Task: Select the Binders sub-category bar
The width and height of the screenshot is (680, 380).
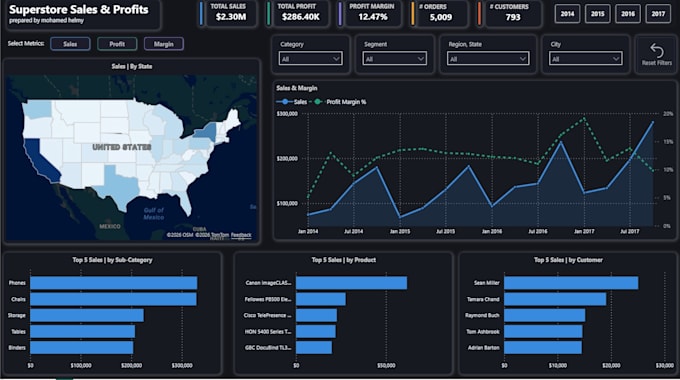Action: point(82,347)
